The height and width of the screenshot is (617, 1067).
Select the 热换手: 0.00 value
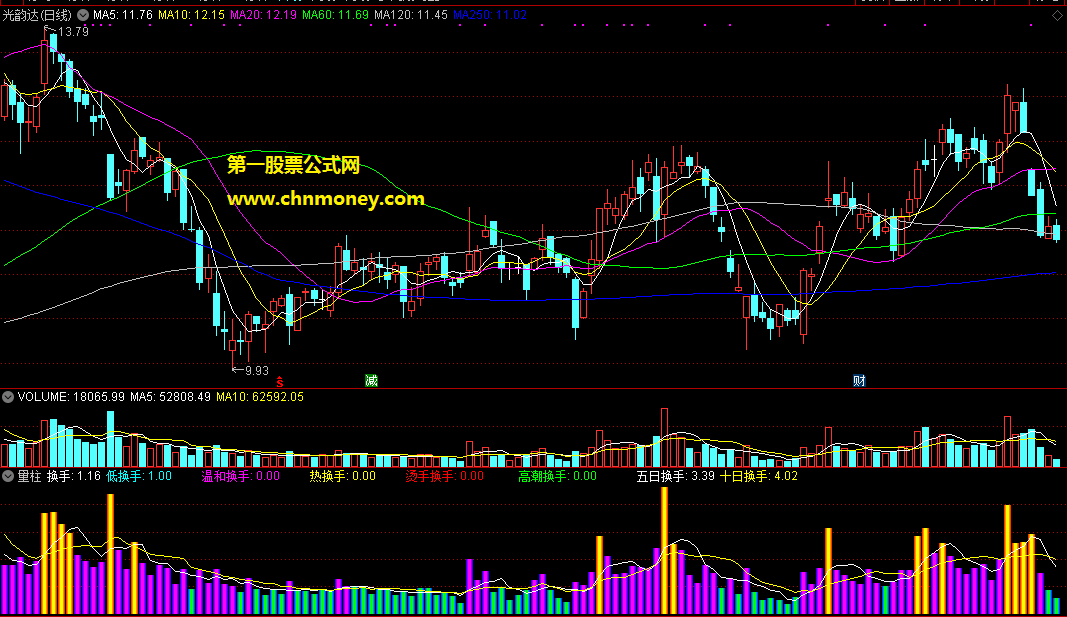point(342,476)
